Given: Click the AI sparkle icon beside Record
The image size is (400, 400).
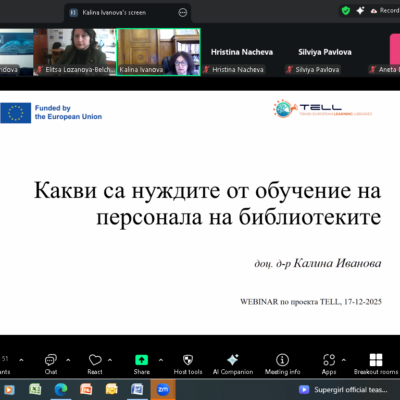Looking at the screenshot, I should pos(360,11).
